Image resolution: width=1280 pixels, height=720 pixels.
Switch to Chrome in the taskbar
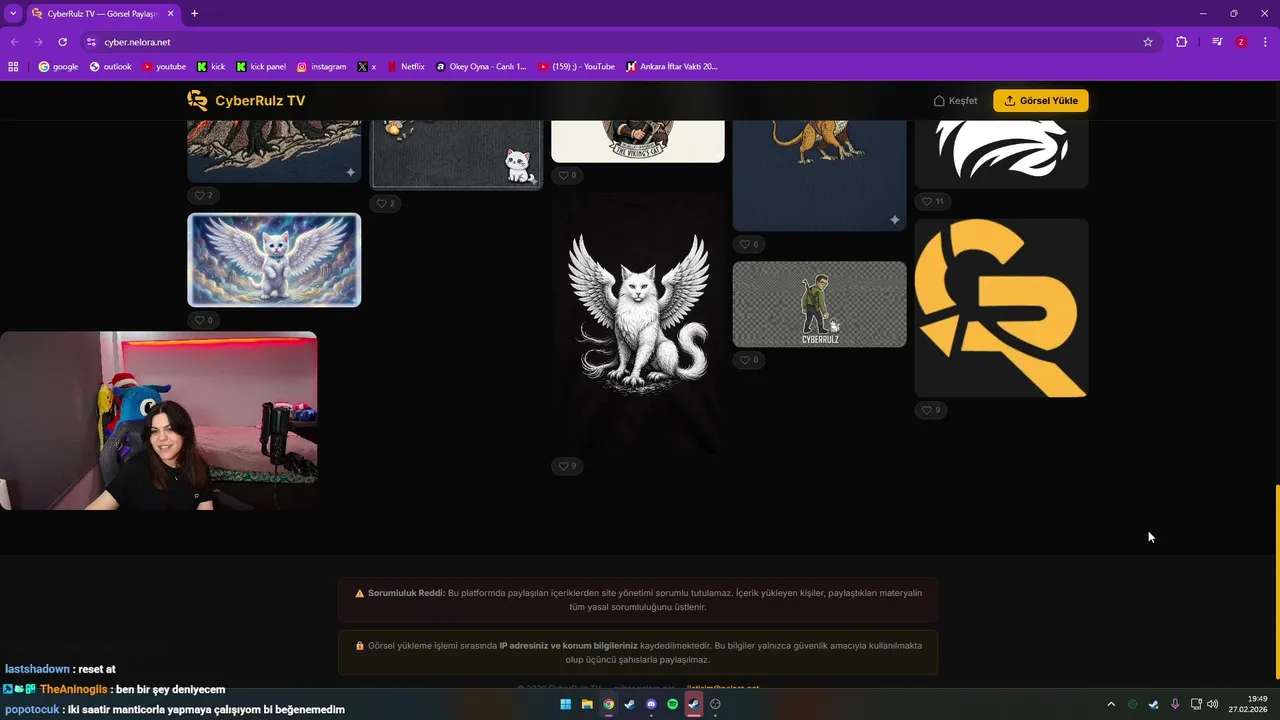click(x=608, y=704)
